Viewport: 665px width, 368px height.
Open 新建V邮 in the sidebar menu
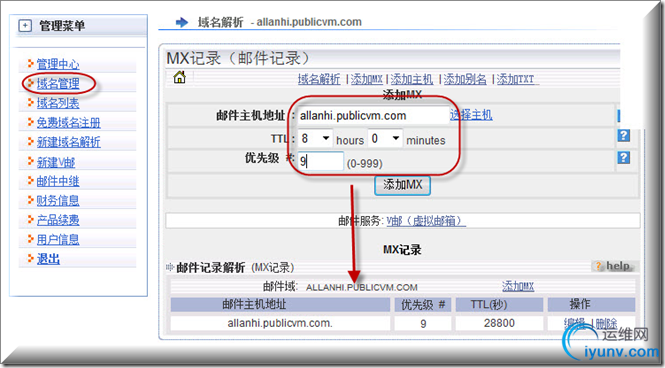click(56, 162)
